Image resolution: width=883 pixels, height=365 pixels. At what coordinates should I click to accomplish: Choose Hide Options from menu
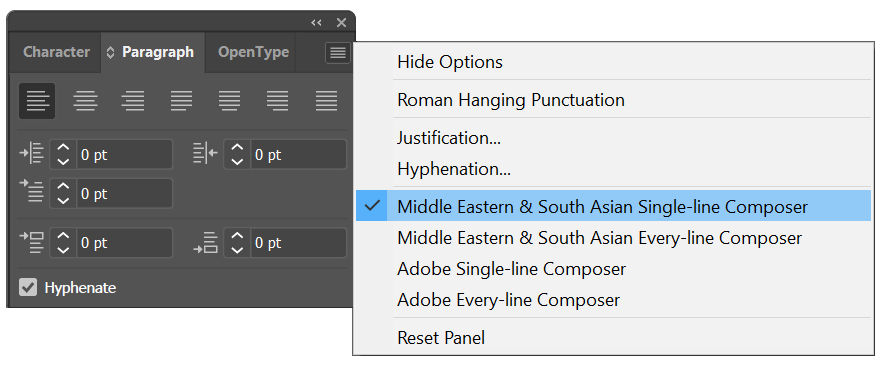(x=613, y=61)
